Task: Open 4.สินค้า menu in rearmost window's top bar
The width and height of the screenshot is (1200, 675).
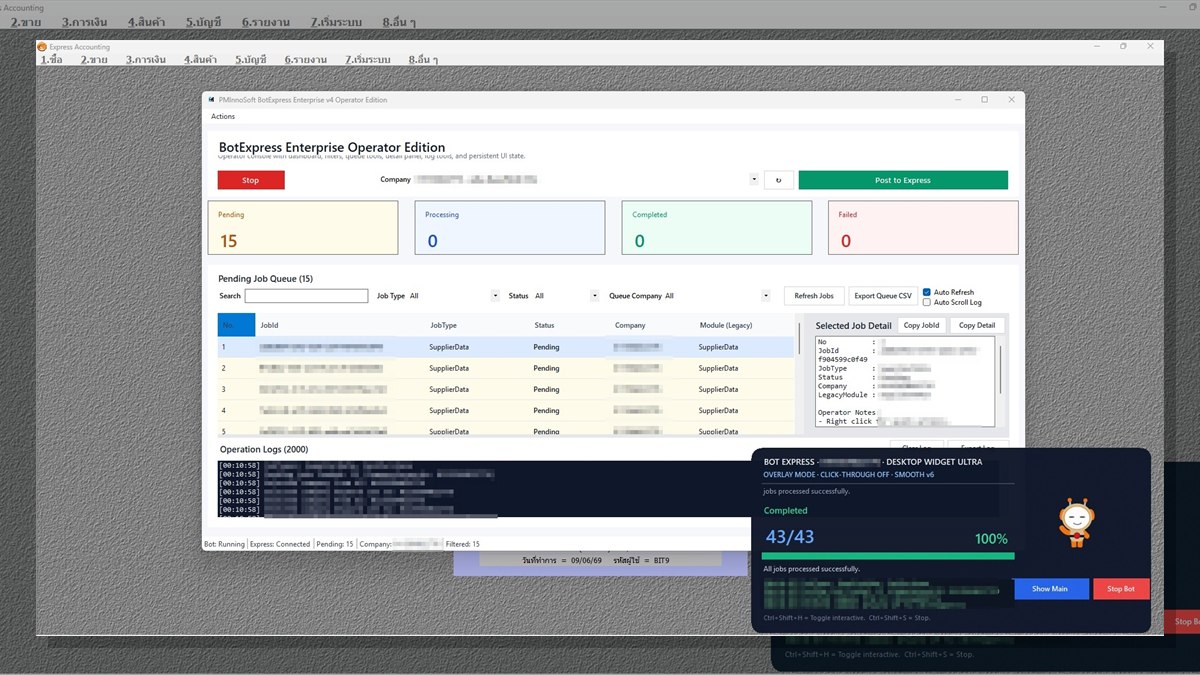Action: pyautogui.click(x=146, y=21)
